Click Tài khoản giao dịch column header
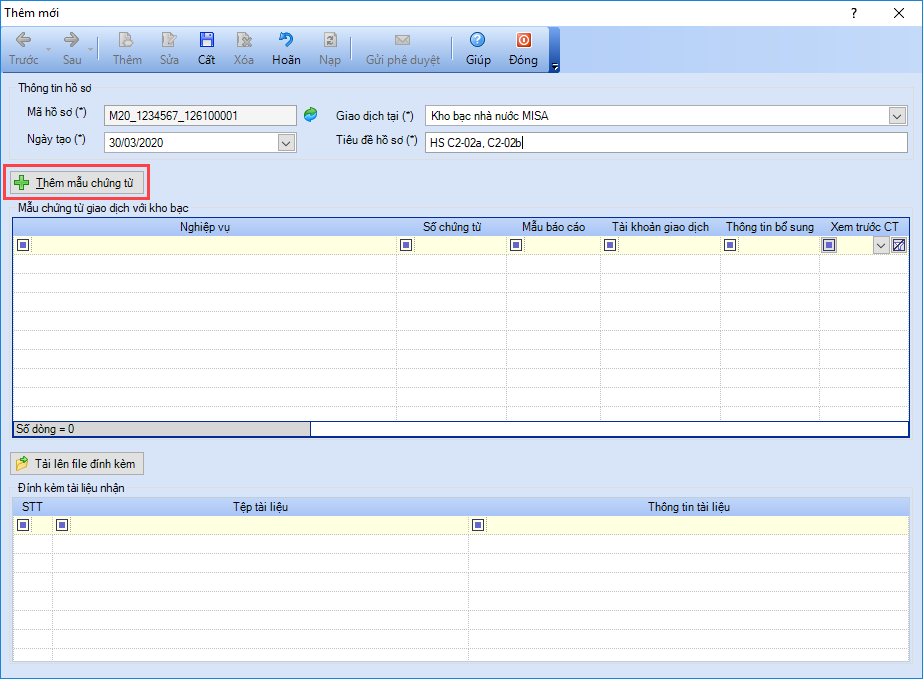 (x=660, y=227)
